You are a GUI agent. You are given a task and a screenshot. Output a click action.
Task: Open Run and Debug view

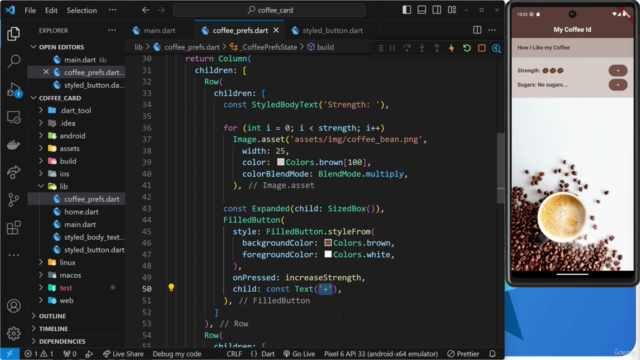coord(13,90)
